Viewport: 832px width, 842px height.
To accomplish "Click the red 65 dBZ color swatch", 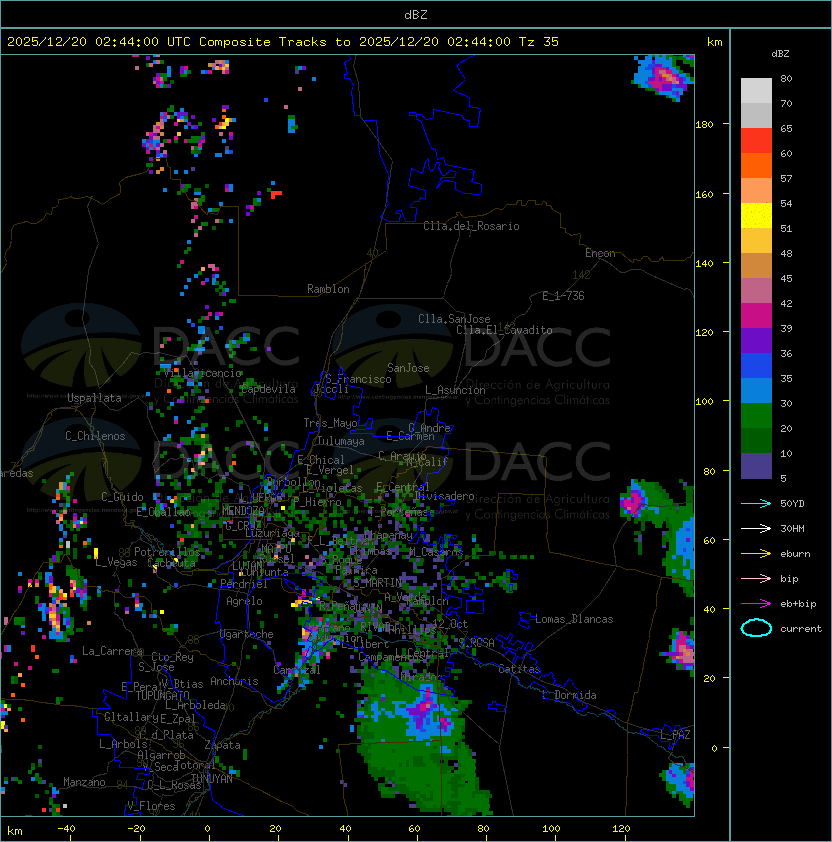I will (x=756, y=140).
